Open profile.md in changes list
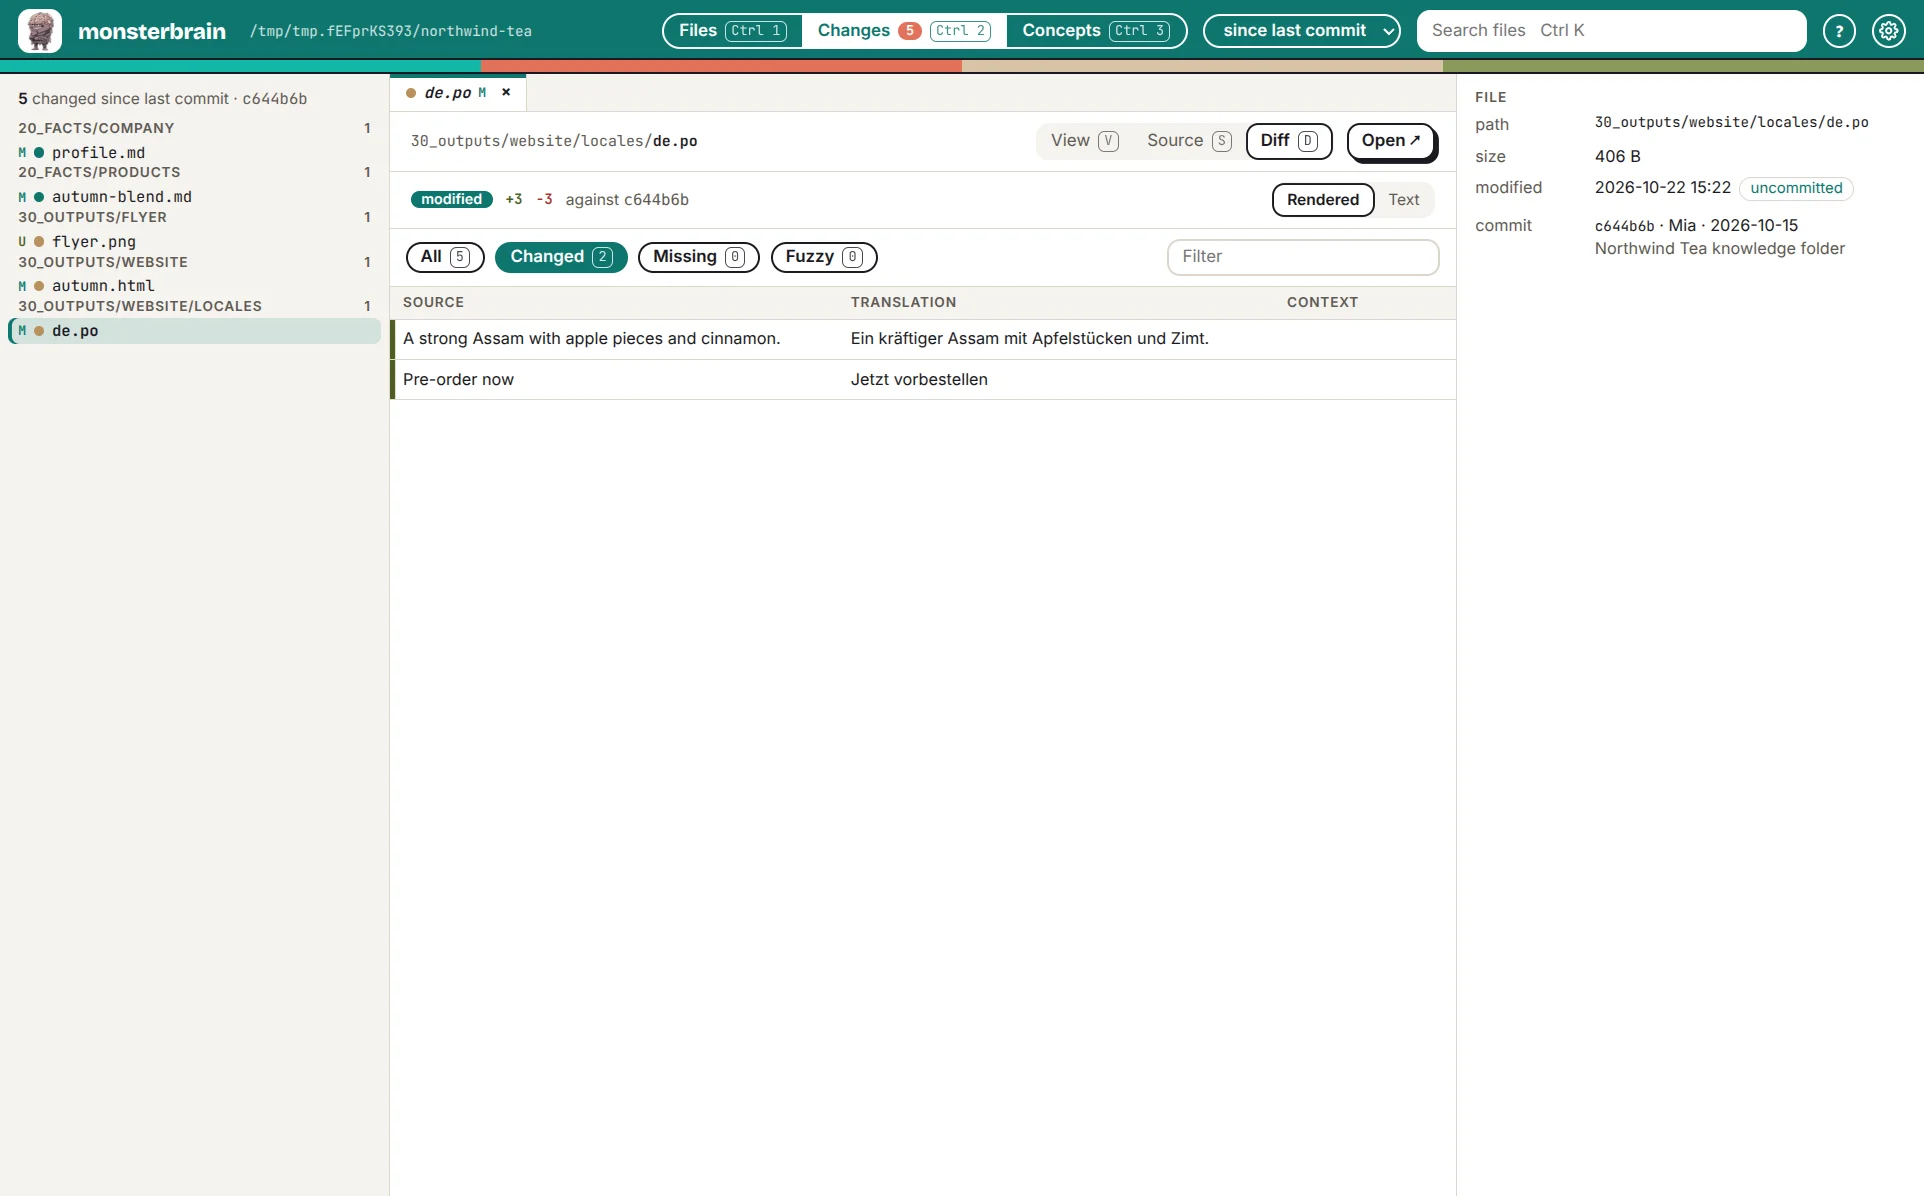This screenshot has width=1924, height=1196. pyautogui.click(x=195, y=153)
